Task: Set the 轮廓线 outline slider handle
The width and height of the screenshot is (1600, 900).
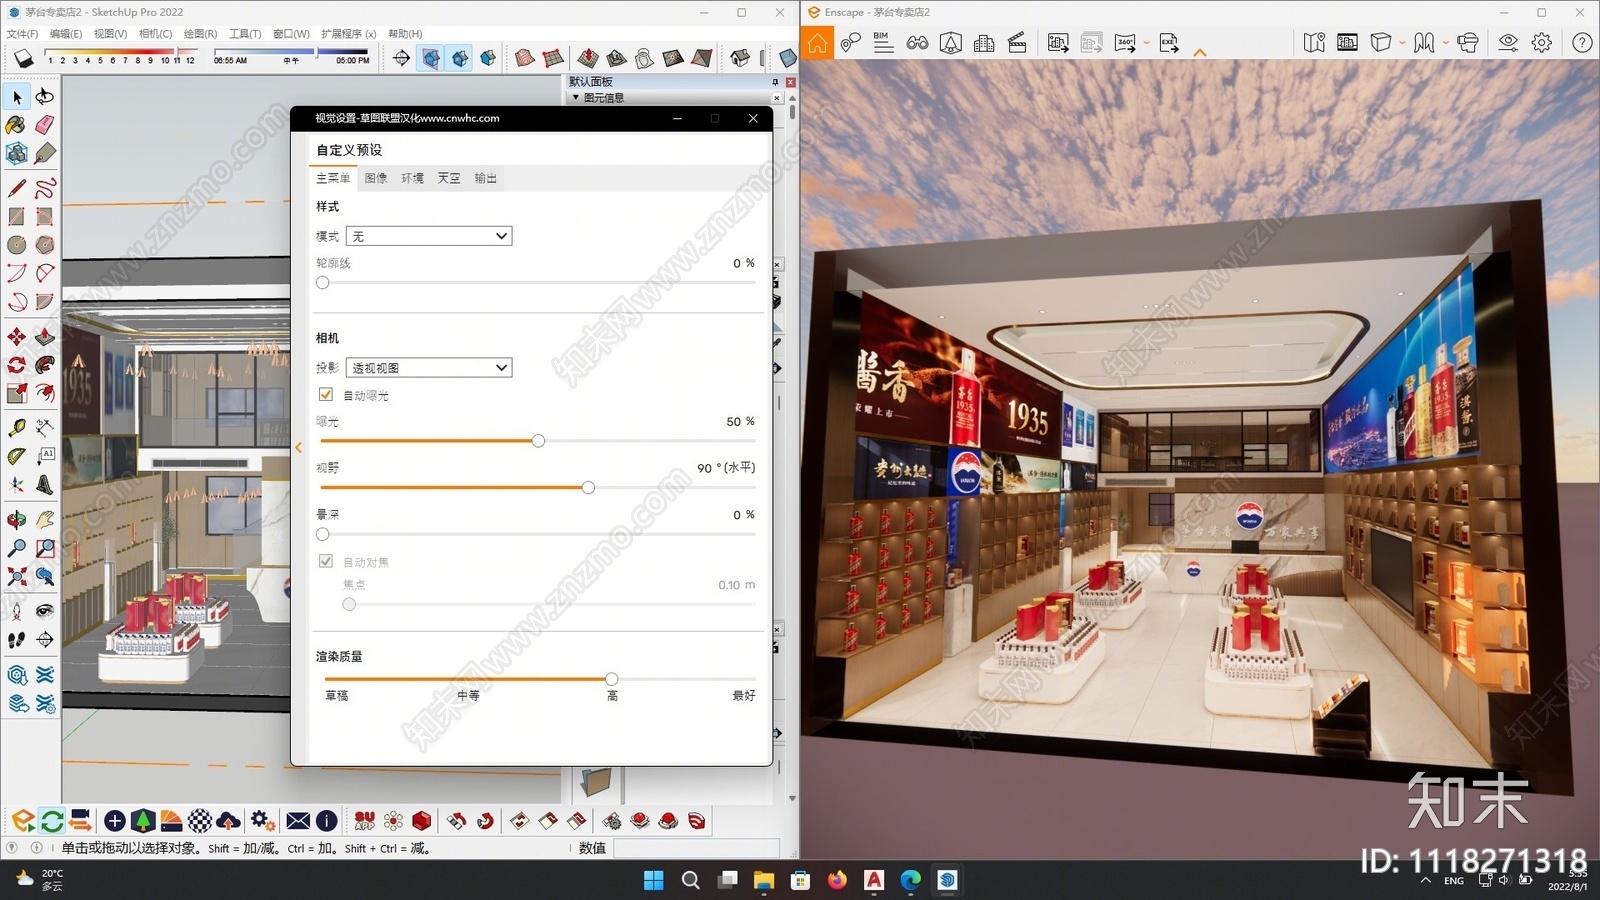Action: pos(322,283)
